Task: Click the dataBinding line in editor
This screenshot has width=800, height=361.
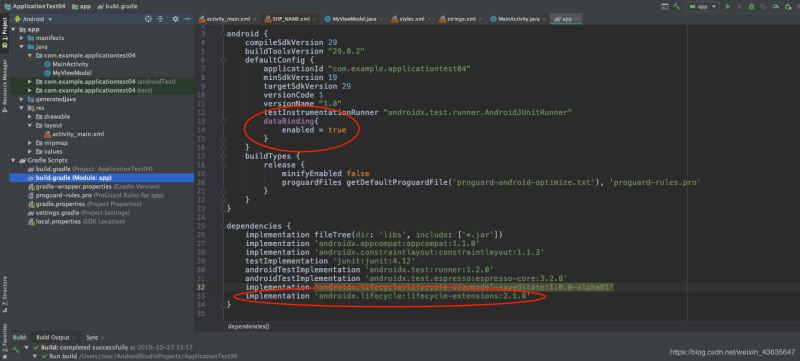Action: (x=291, y=121)
